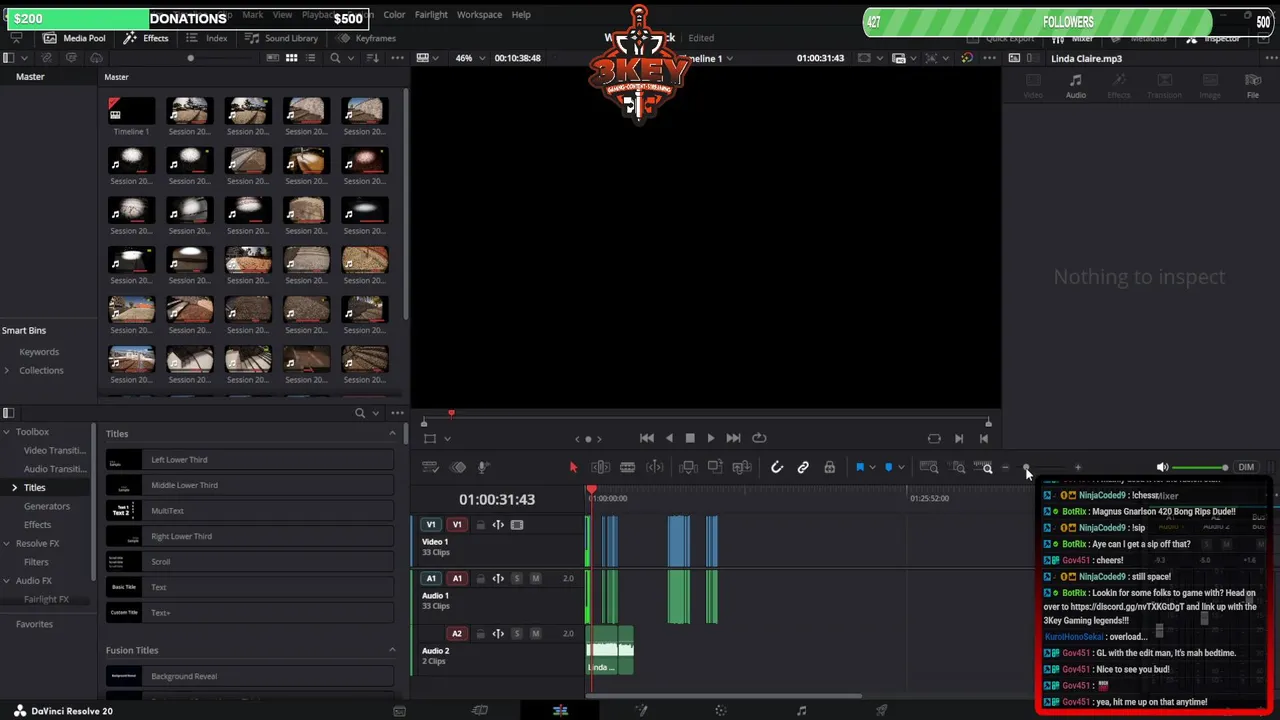The height and width of the screenshot is (720, 1280).
Task: Toggle loop playback
Action: tap(759, 438)
